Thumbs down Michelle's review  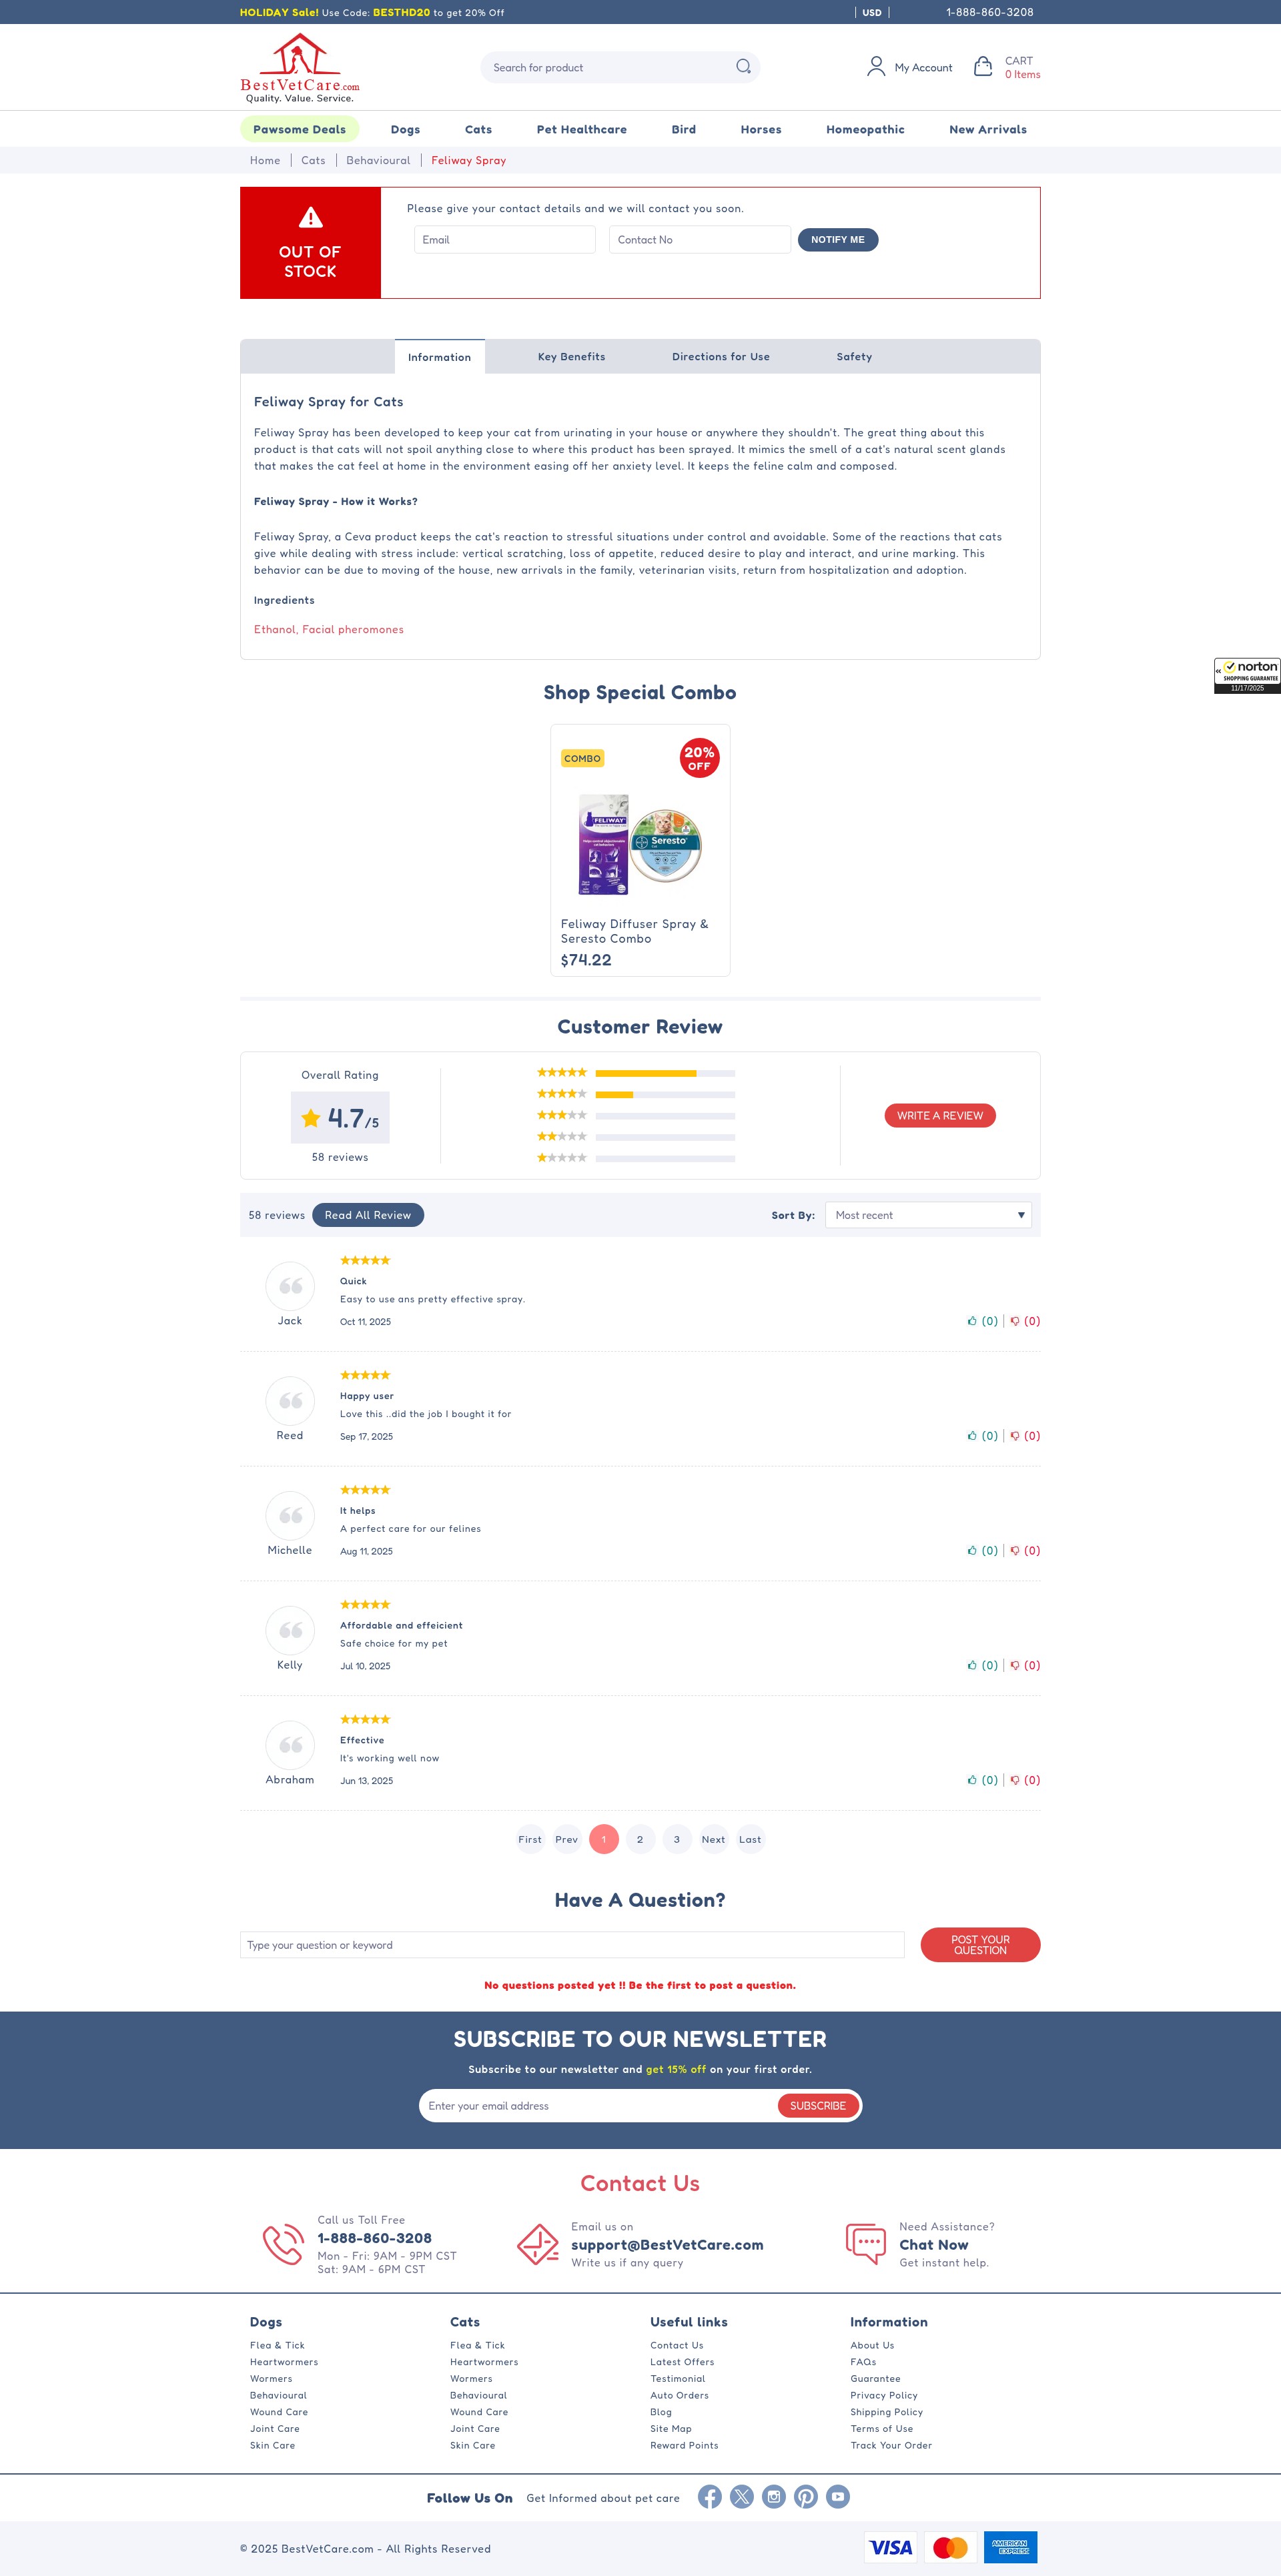pyautogui.click(x=1015, y=1551)
